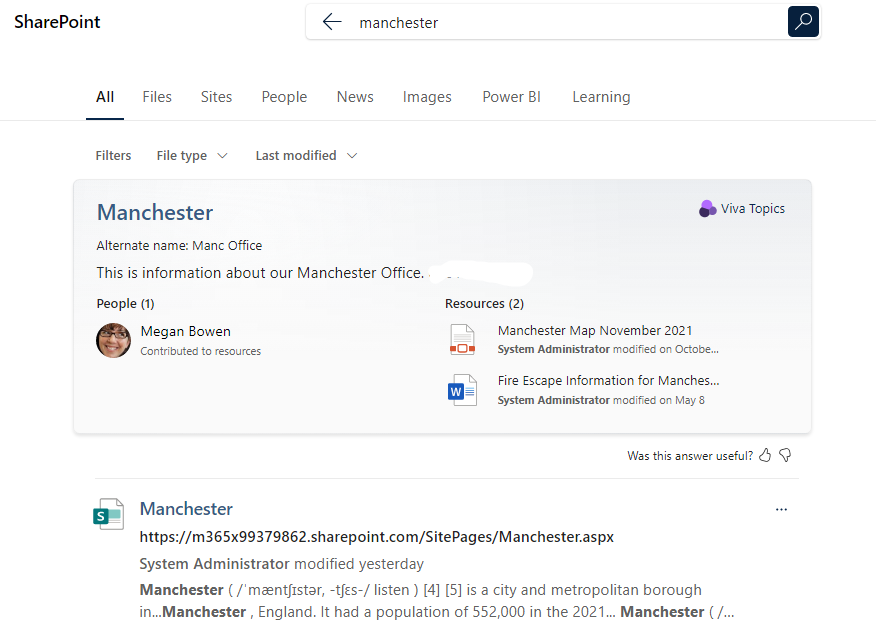Switch to the Files tab
The image size is (876, 638).
[157, 97]
